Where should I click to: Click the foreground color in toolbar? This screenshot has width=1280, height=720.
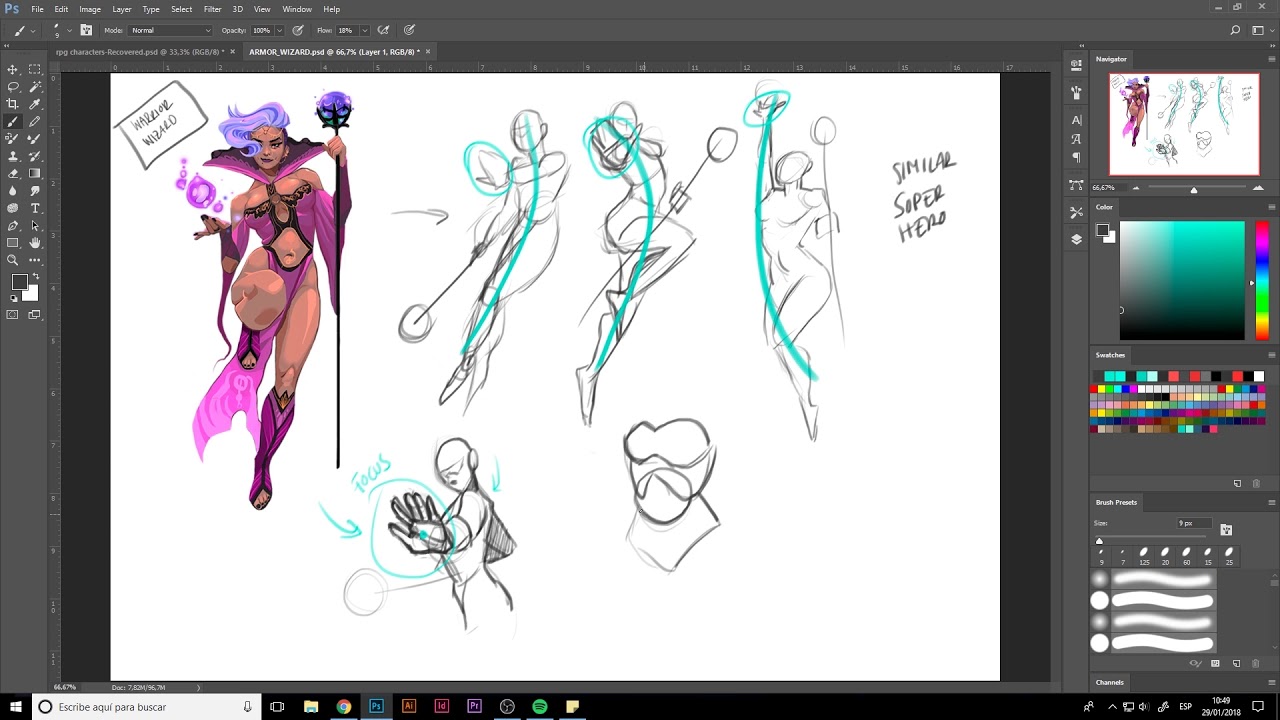point(19,283)
